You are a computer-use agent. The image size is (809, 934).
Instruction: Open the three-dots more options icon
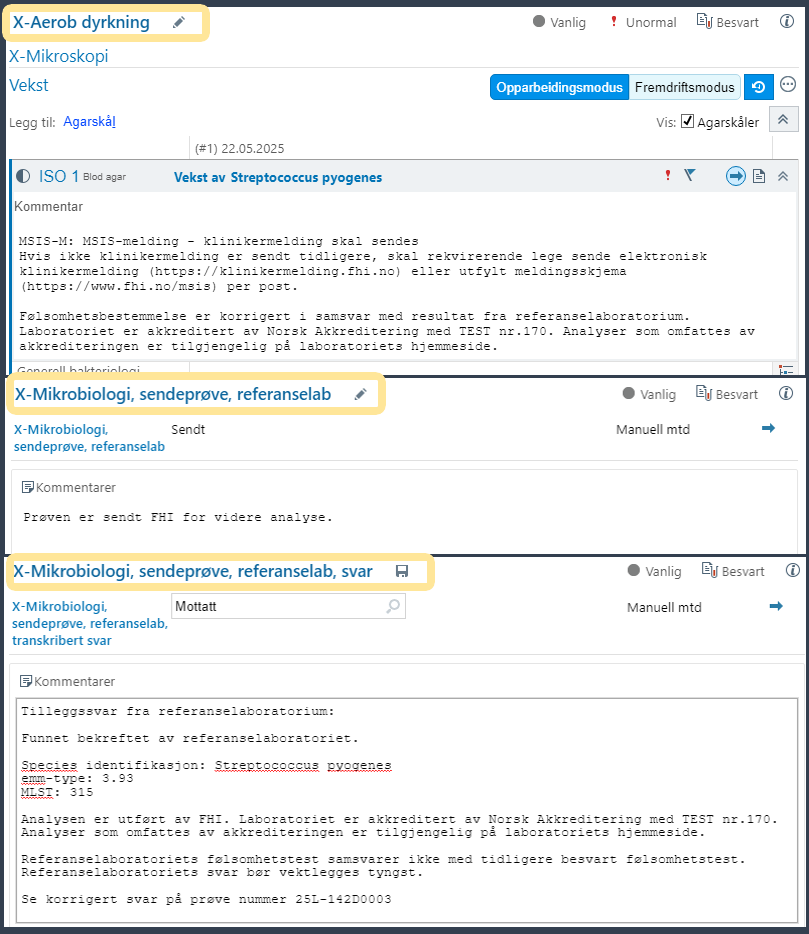tap(787, 87)
